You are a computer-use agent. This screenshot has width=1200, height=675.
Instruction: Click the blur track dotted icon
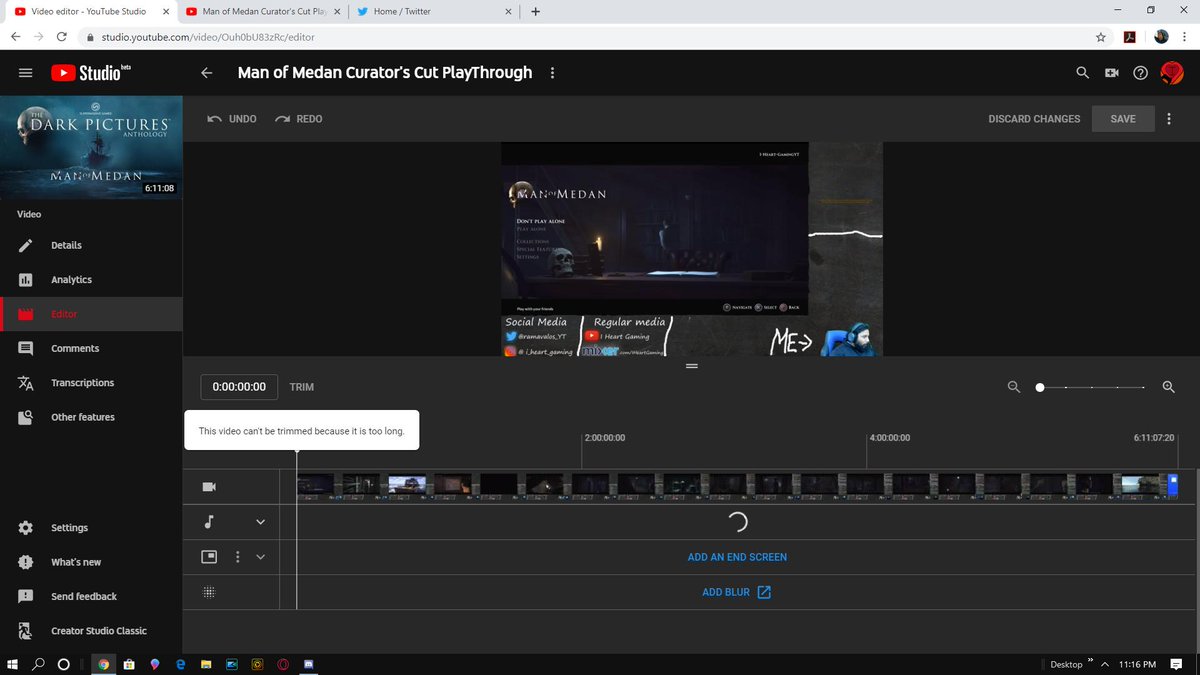click(x=209, y=592)
